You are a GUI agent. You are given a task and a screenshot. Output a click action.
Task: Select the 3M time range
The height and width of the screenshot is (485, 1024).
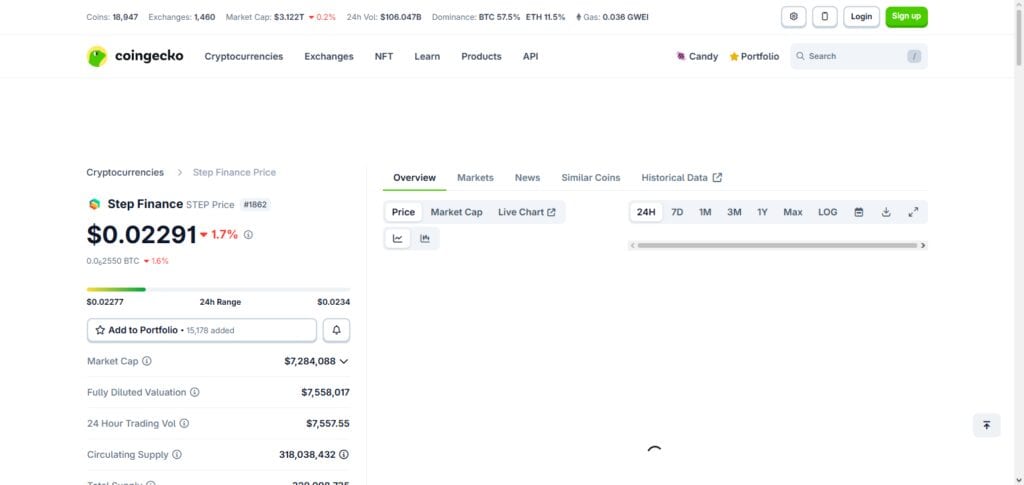click(x=734, y=212)
